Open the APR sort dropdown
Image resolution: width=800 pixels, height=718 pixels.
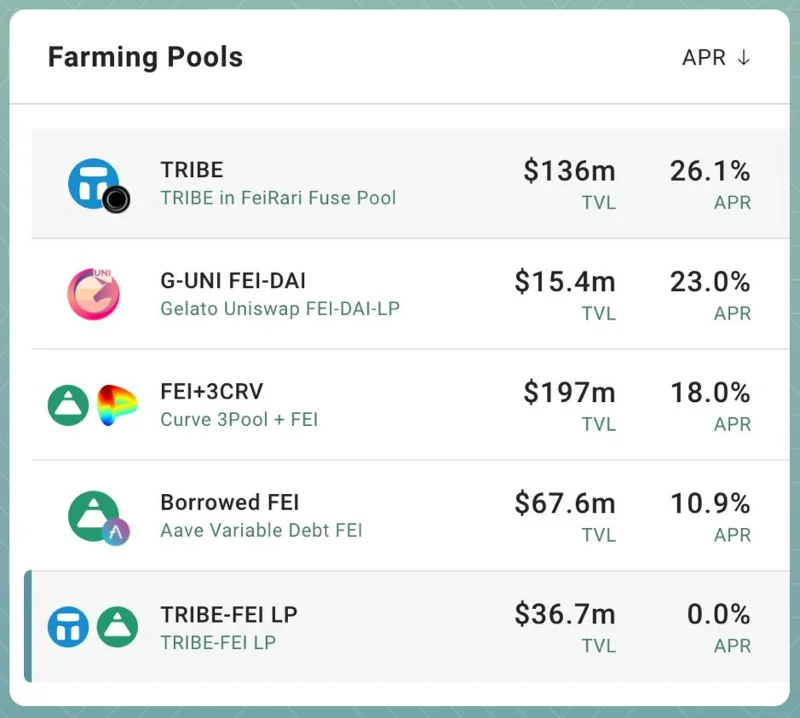716,58
